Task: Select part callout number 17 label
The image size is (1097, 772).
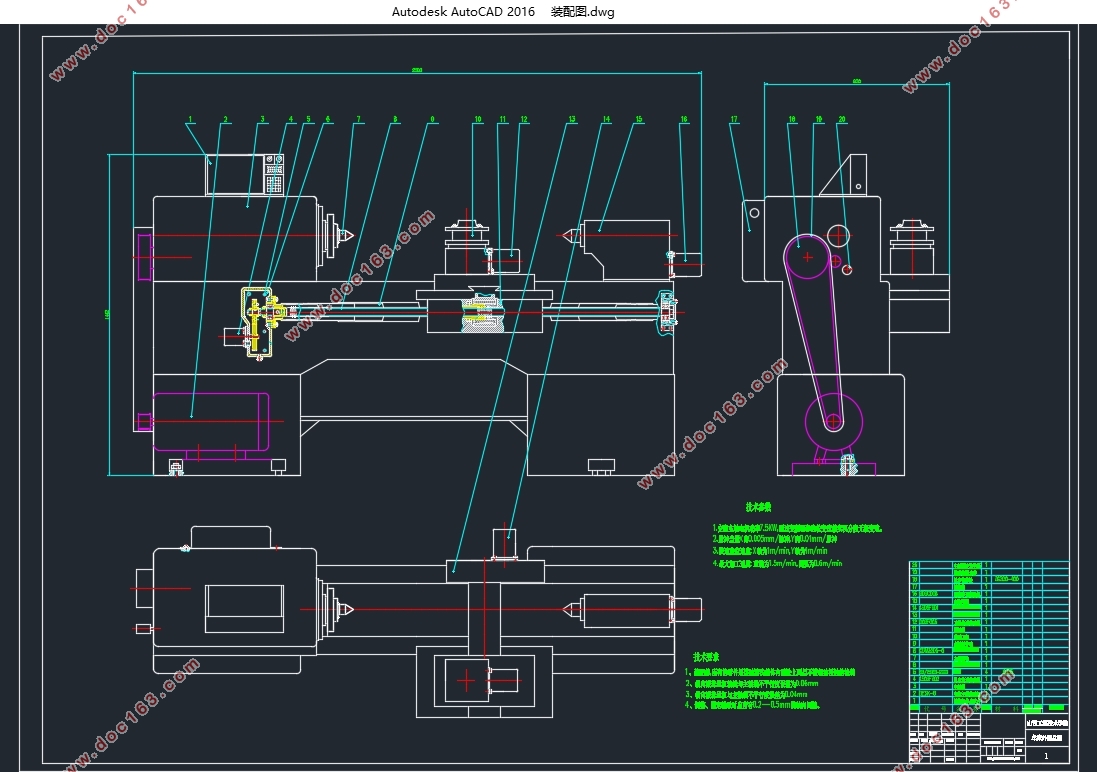Action: 734,120
